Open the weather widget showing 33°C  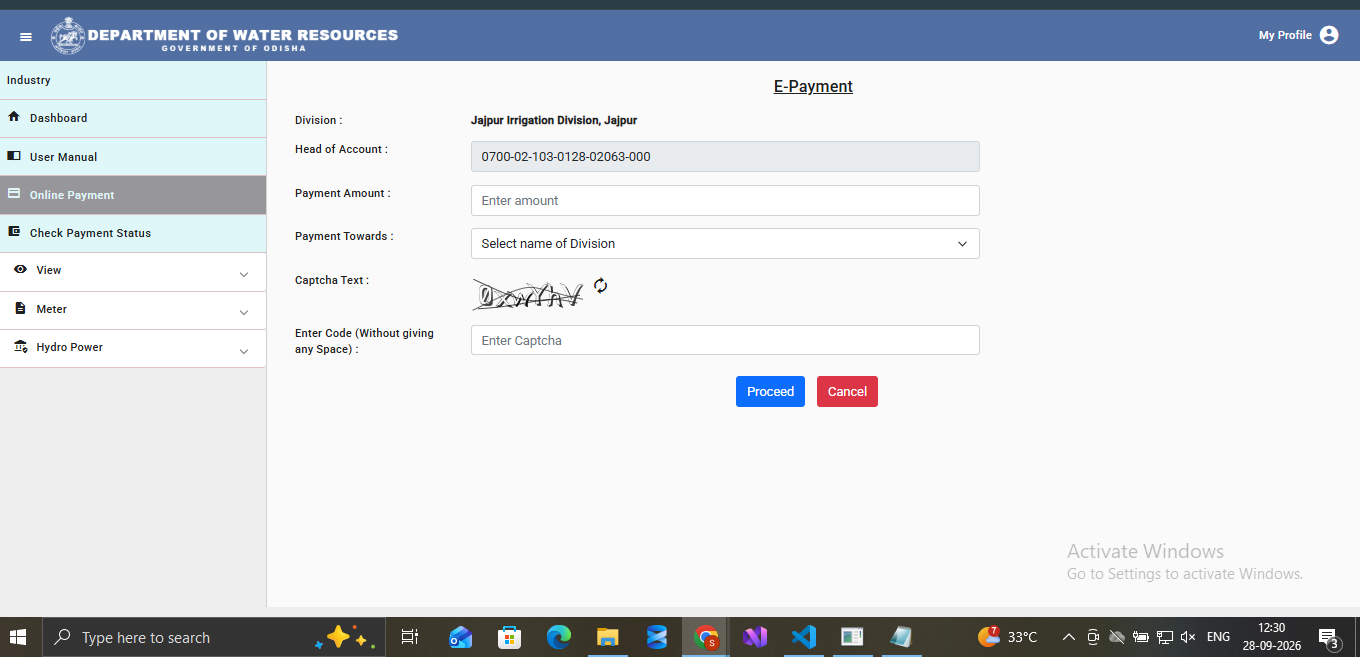(x=1008, y=637)
